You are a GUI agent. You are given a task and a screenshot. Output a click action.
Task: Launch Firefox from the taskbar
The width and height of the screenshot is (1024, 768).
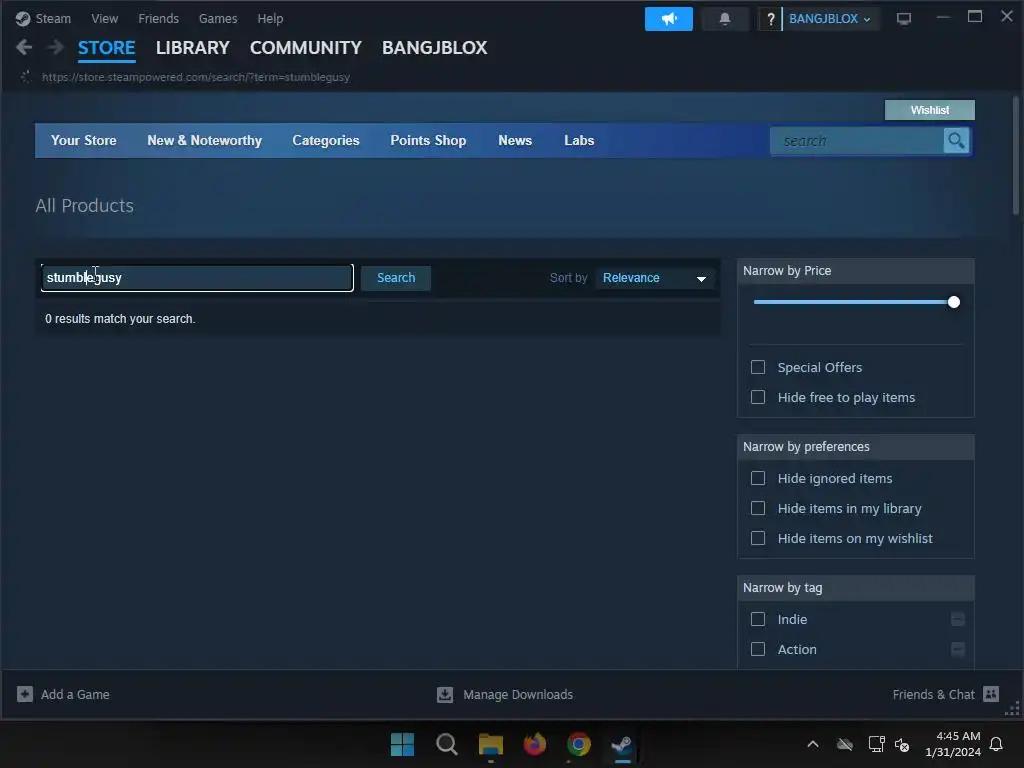pos(535,744)
